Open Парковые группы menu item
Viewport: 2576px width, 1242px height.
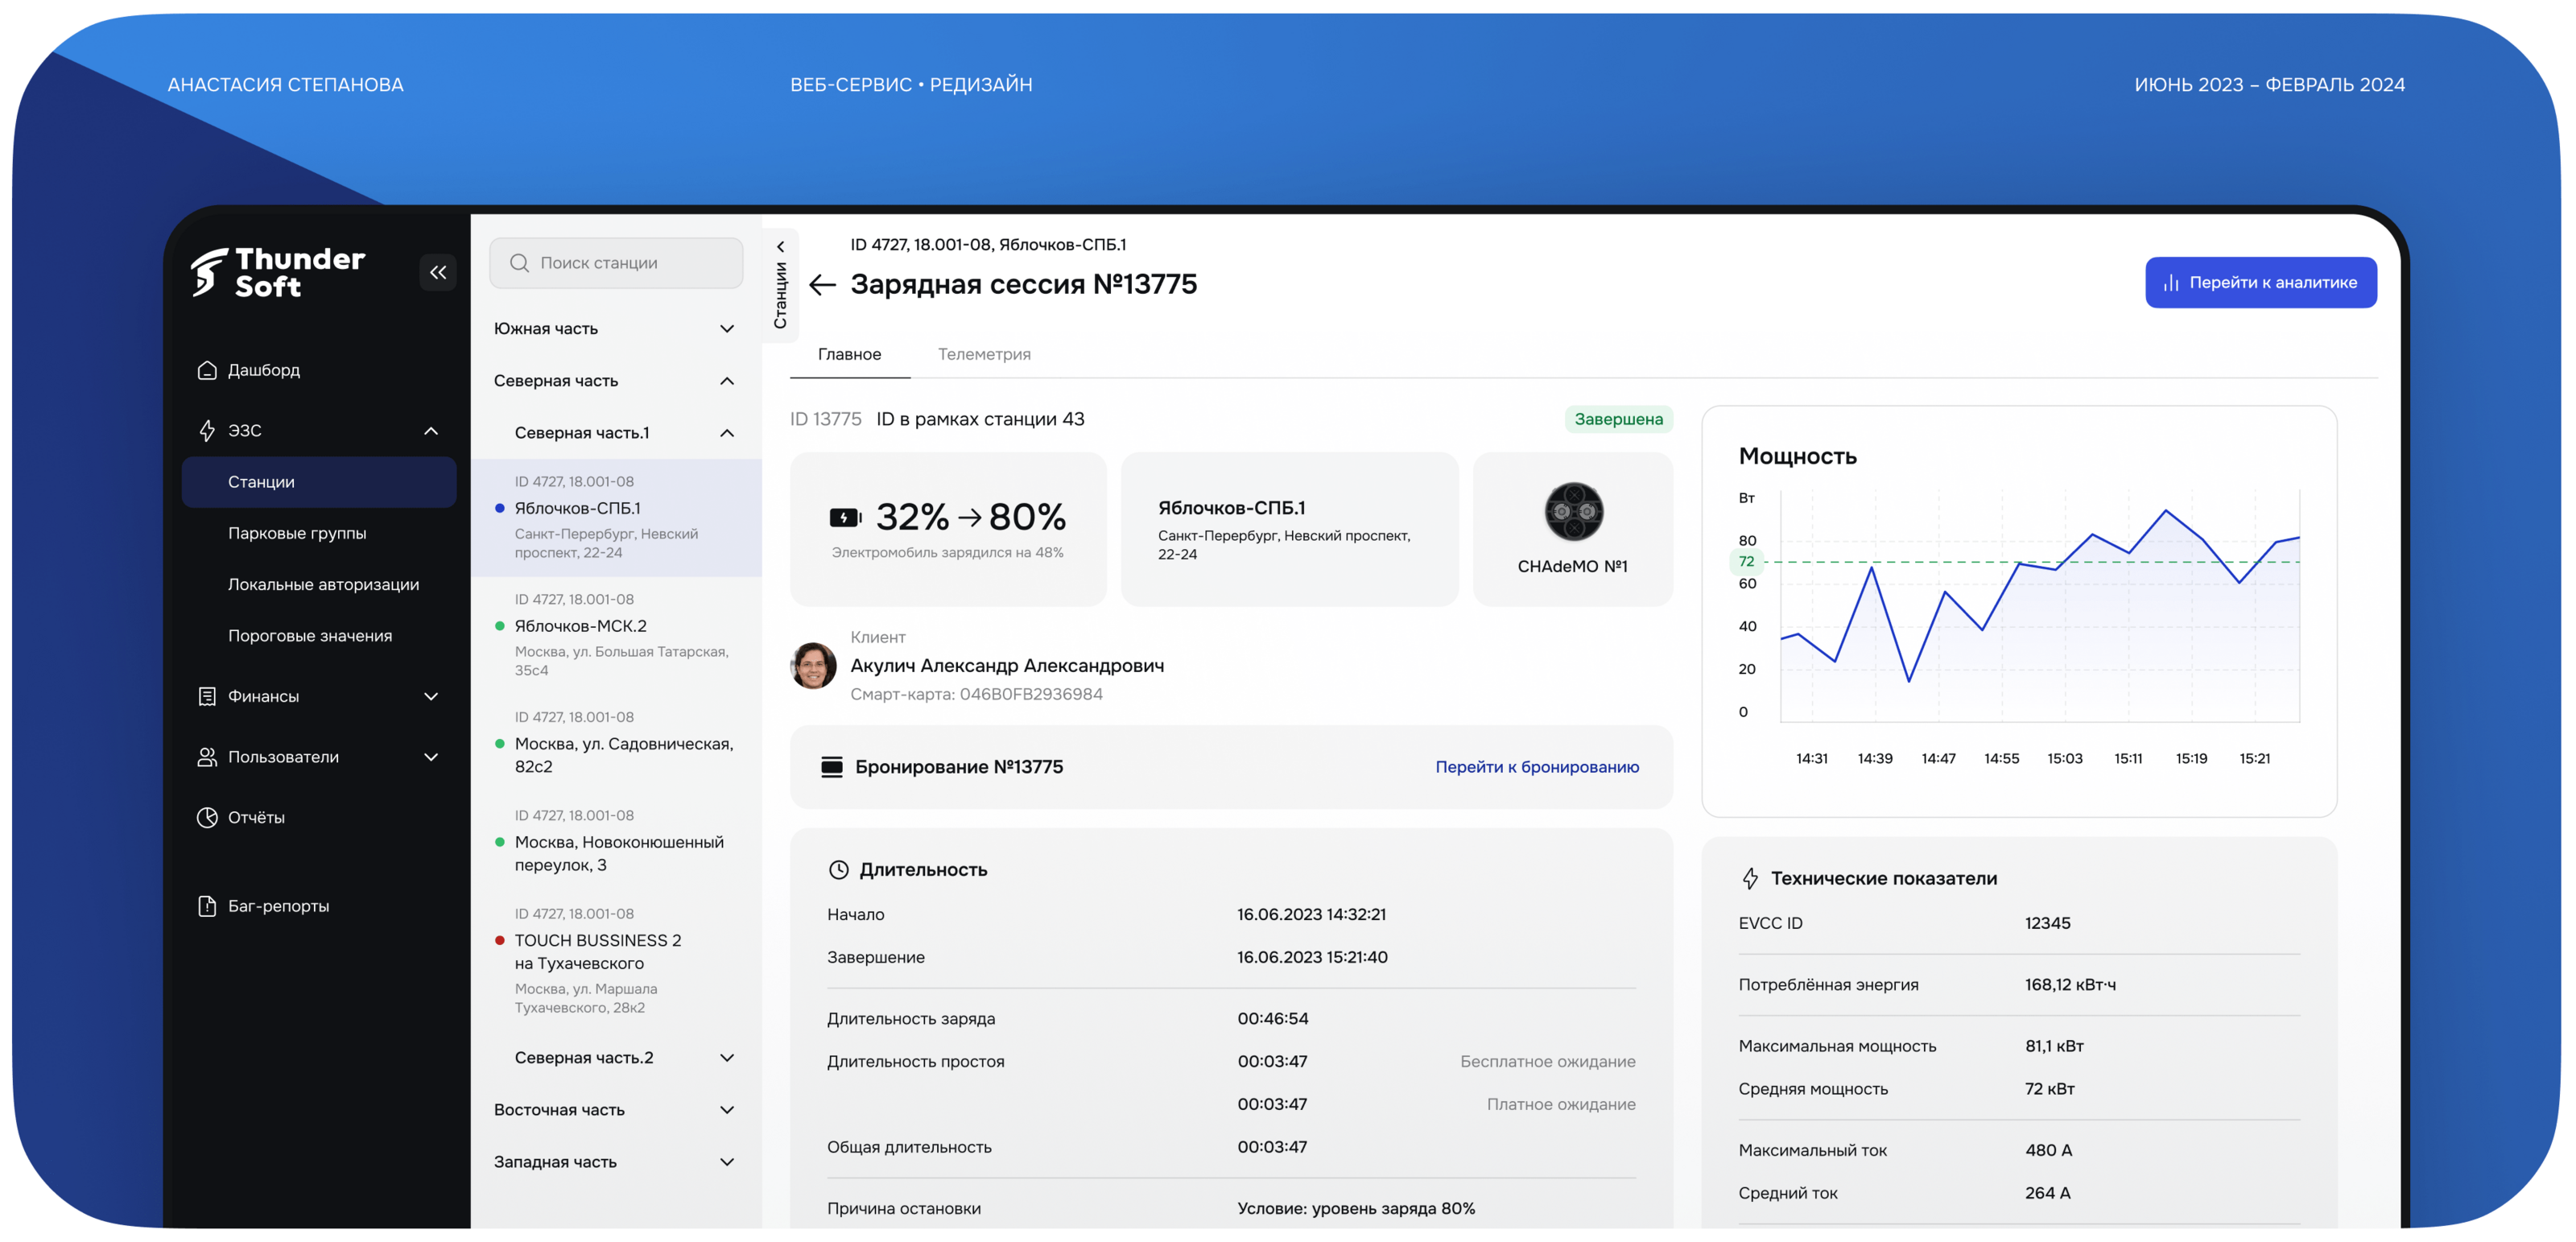point(297,533)
